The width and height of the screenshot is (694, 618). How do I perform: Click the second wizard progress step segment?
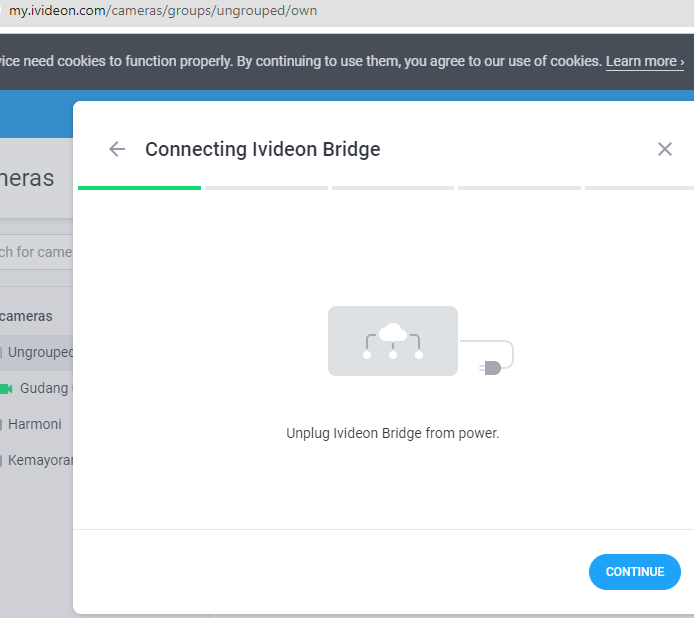point(266,188)
